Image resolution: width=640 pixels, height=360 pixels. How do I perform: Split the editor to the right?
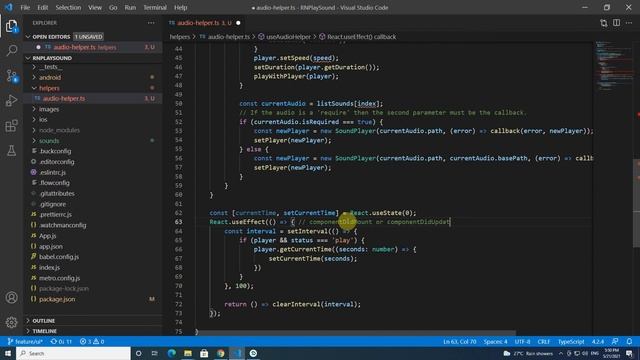click(x=616, y=23)
